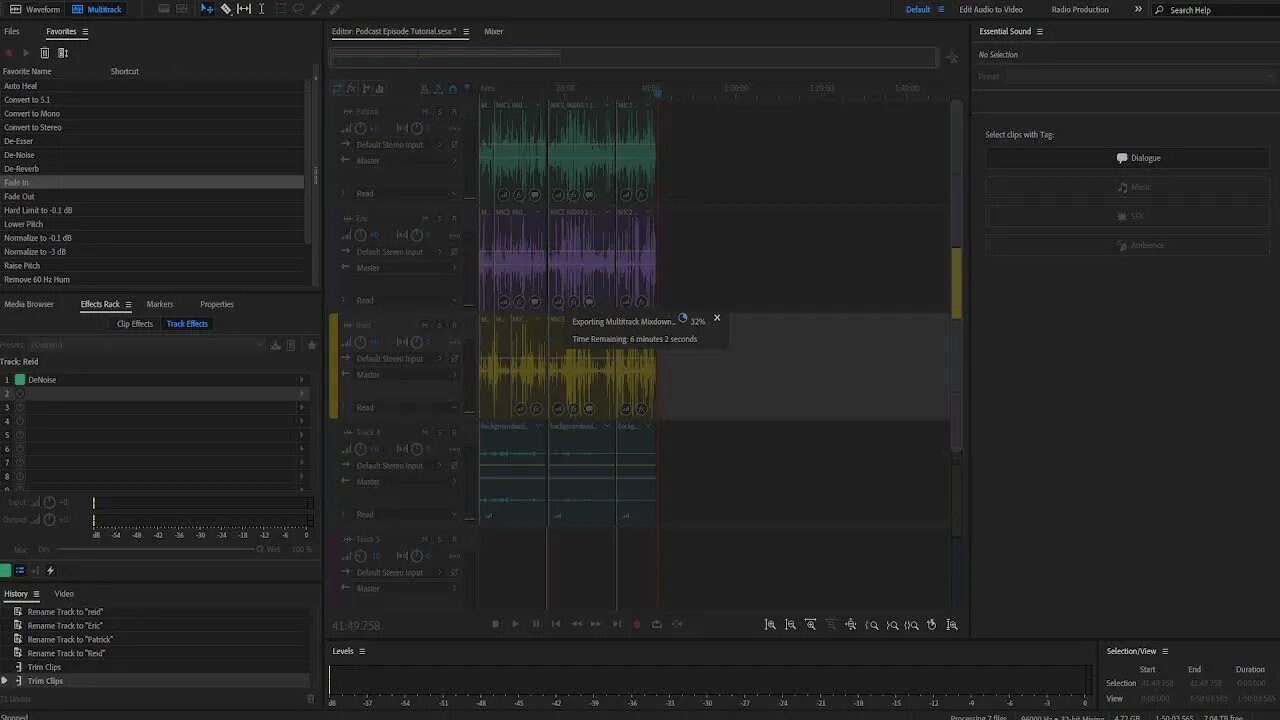Click the Pause transport button

click(x=536, y=624)
